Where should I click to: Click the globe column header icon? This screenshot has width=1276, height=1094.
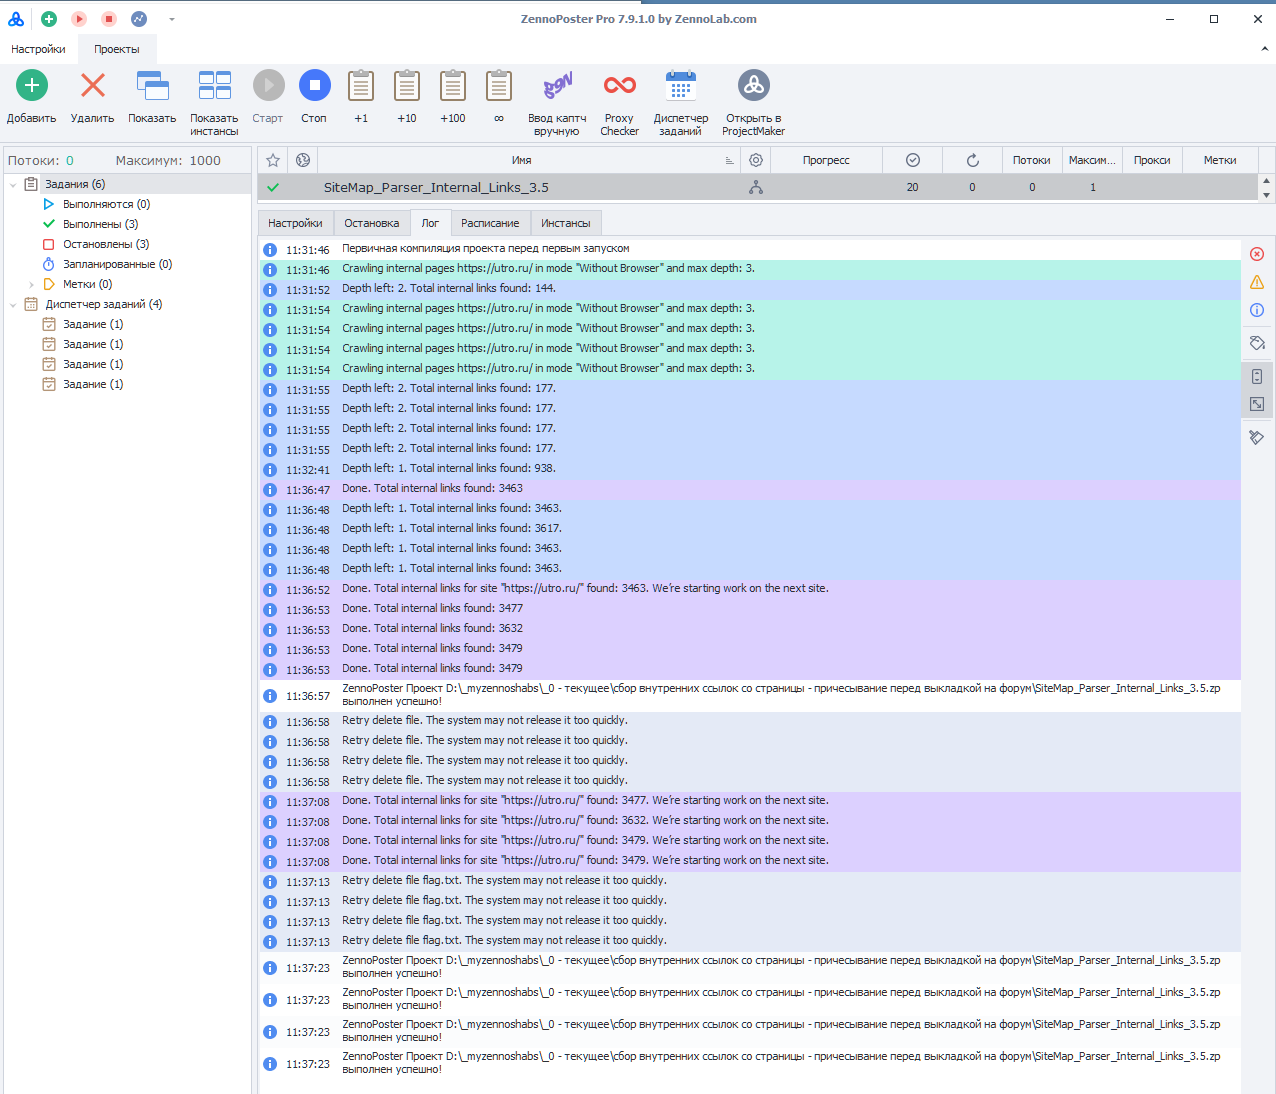click(303, 160)
